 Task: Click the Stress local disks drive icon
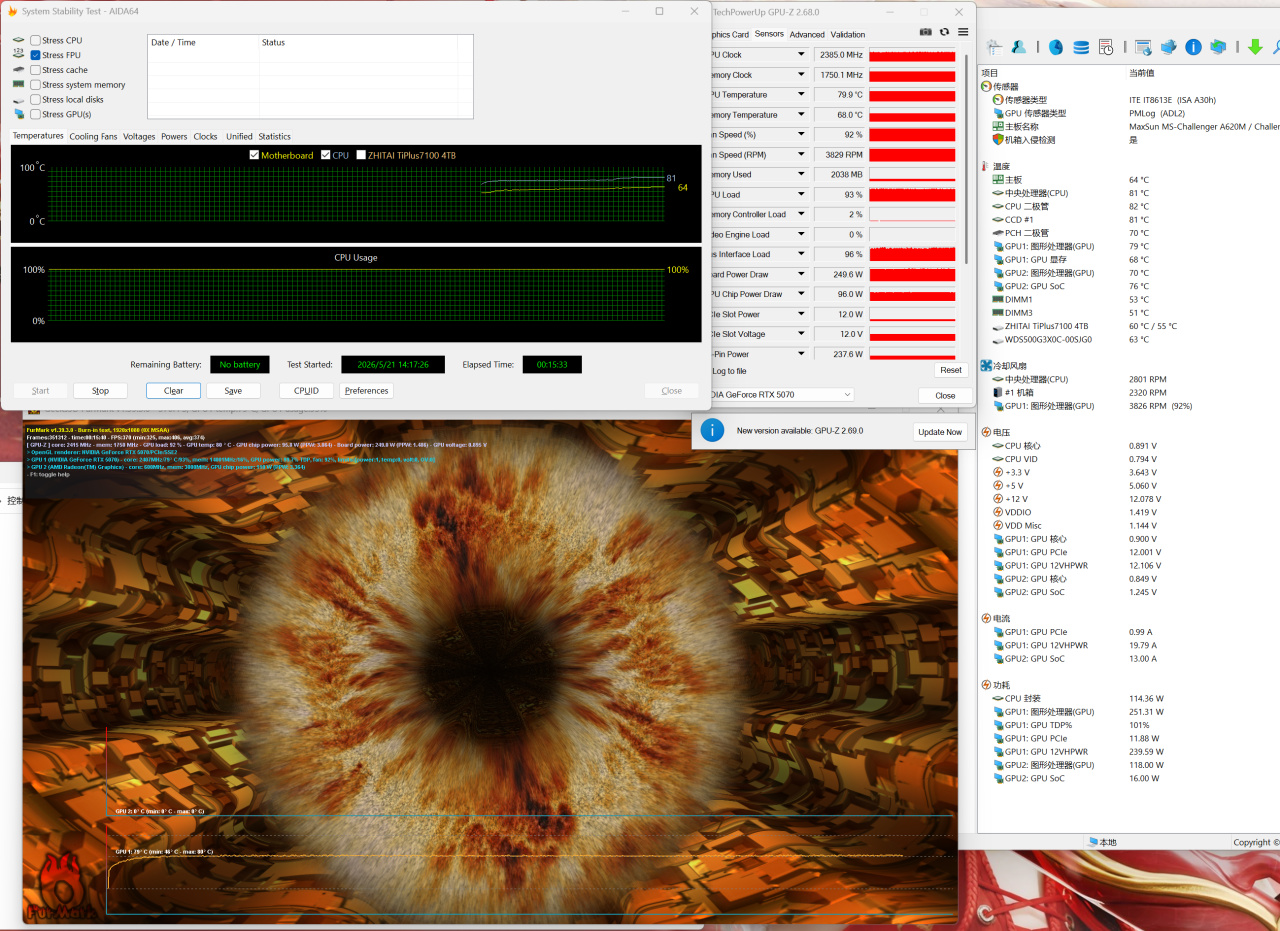(19, 99)
